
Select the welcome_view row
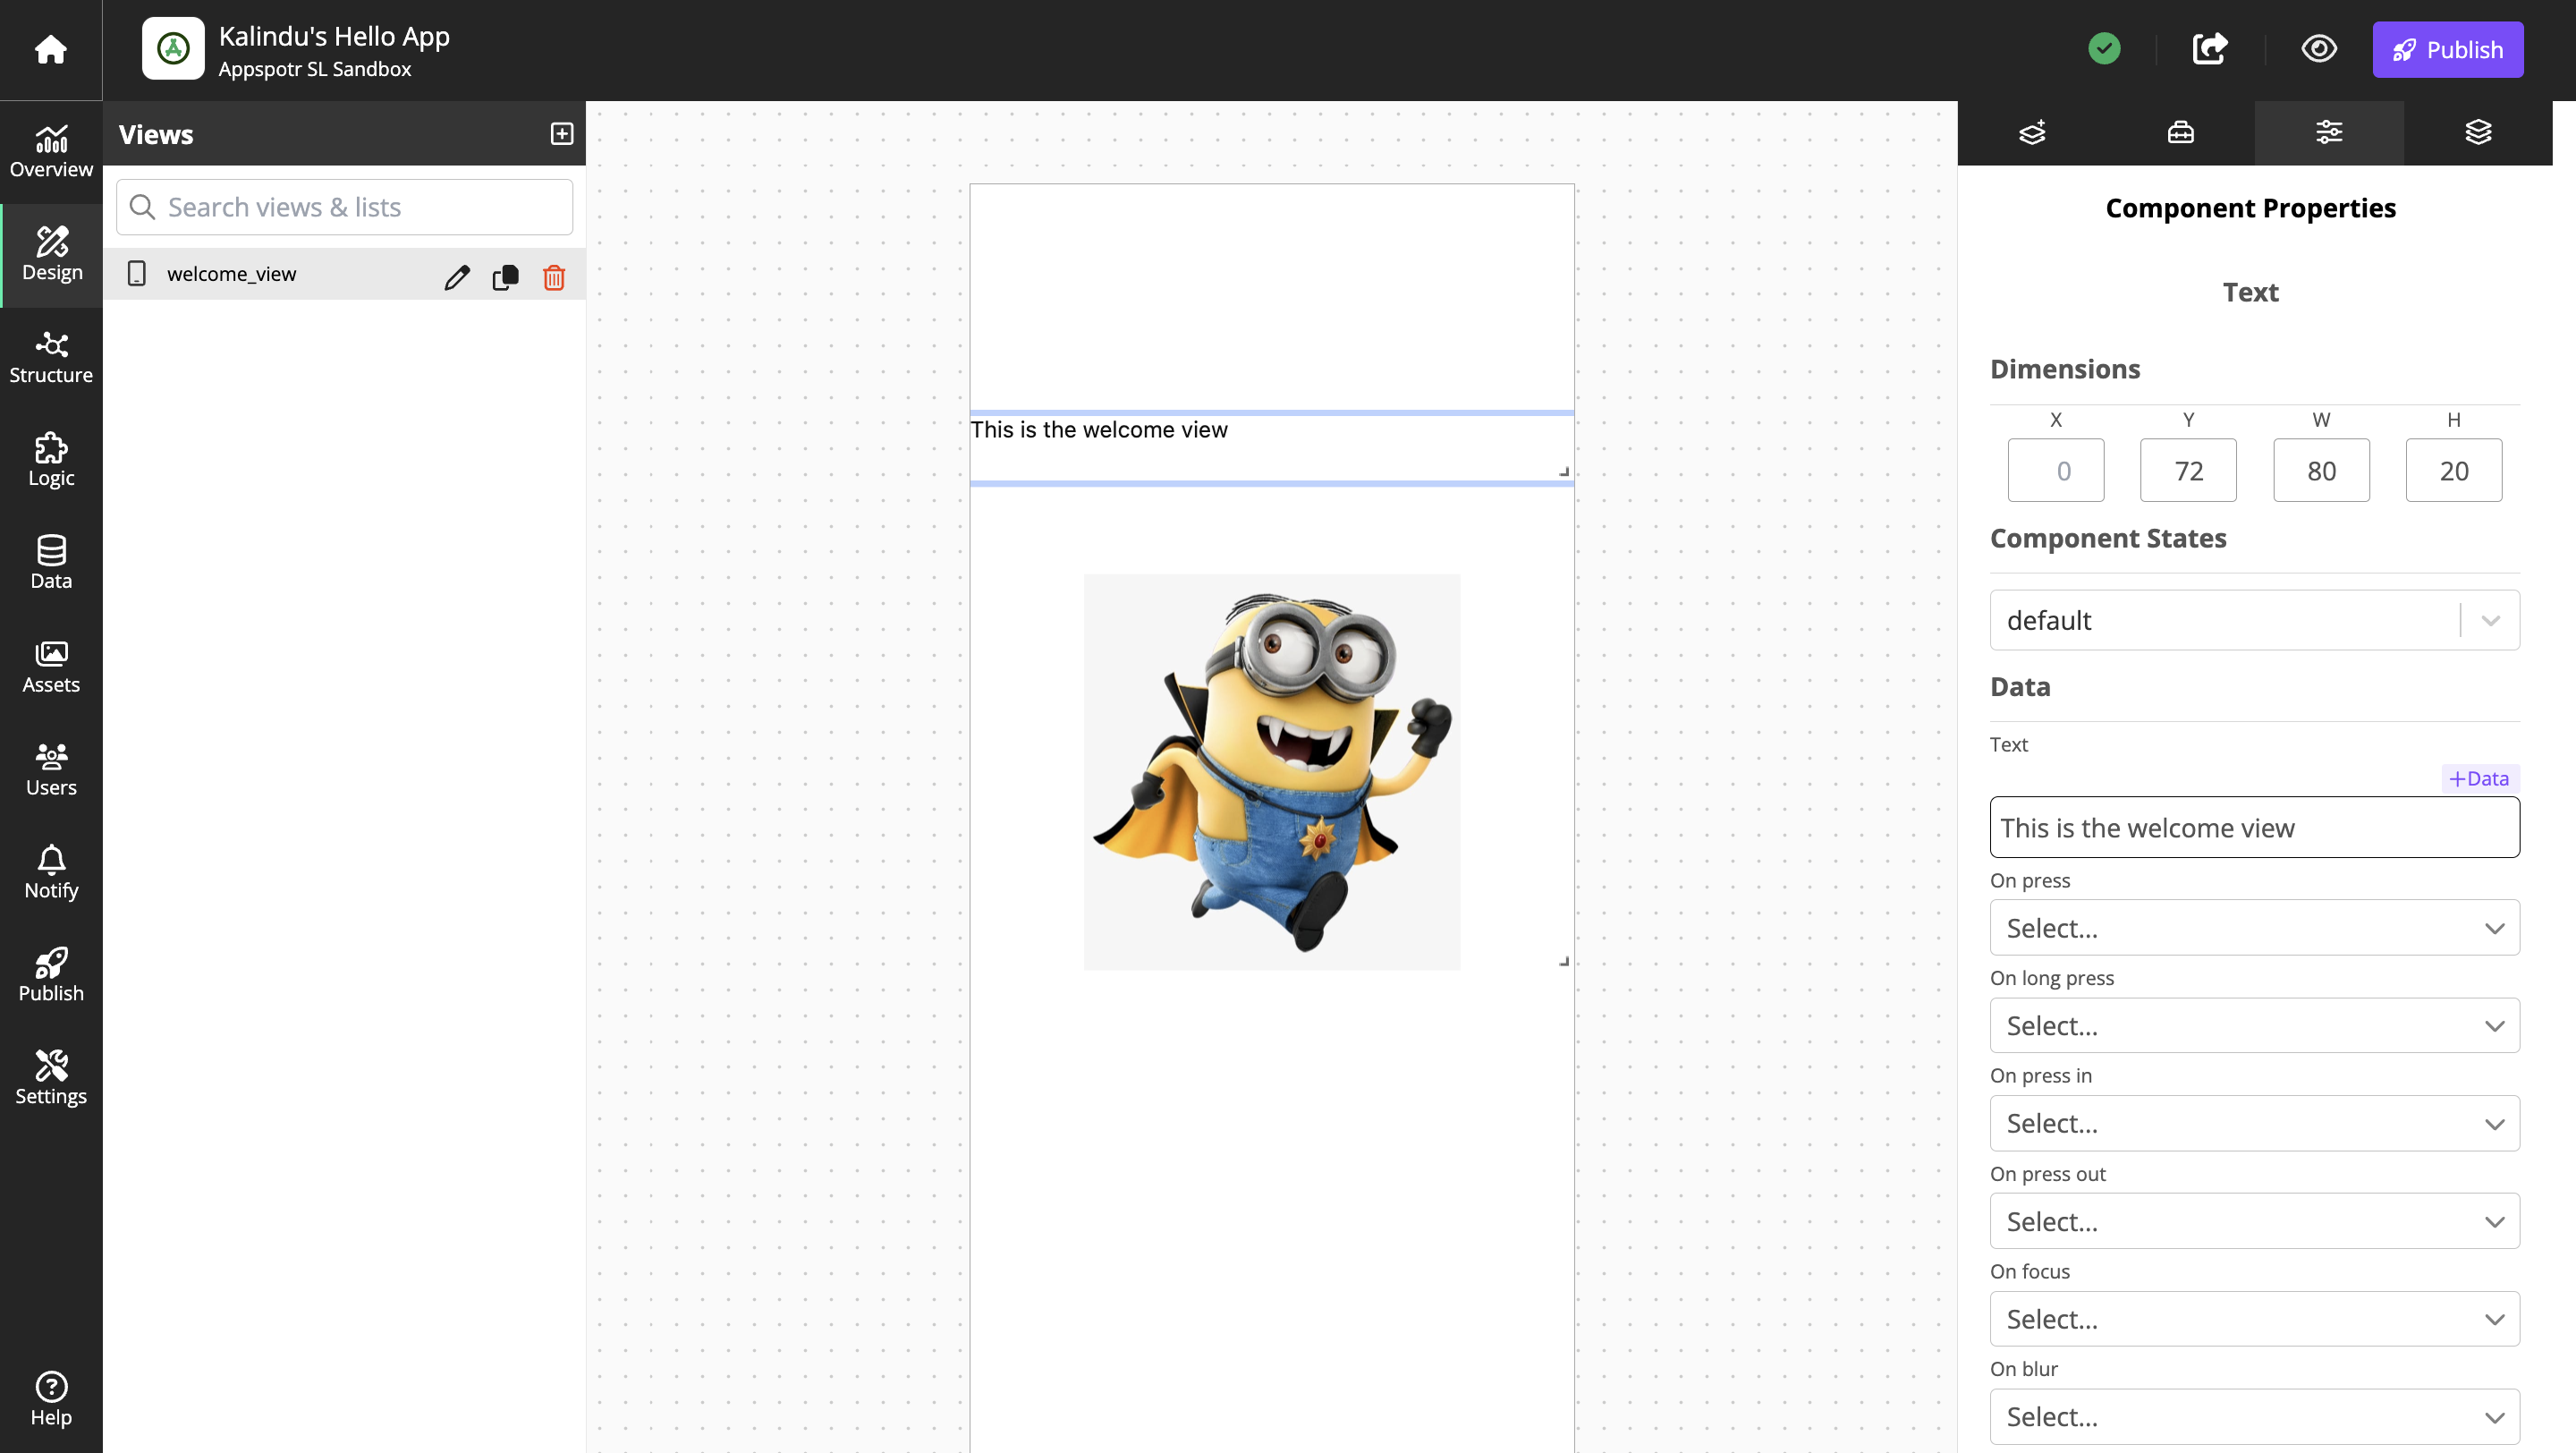point(344,275)
